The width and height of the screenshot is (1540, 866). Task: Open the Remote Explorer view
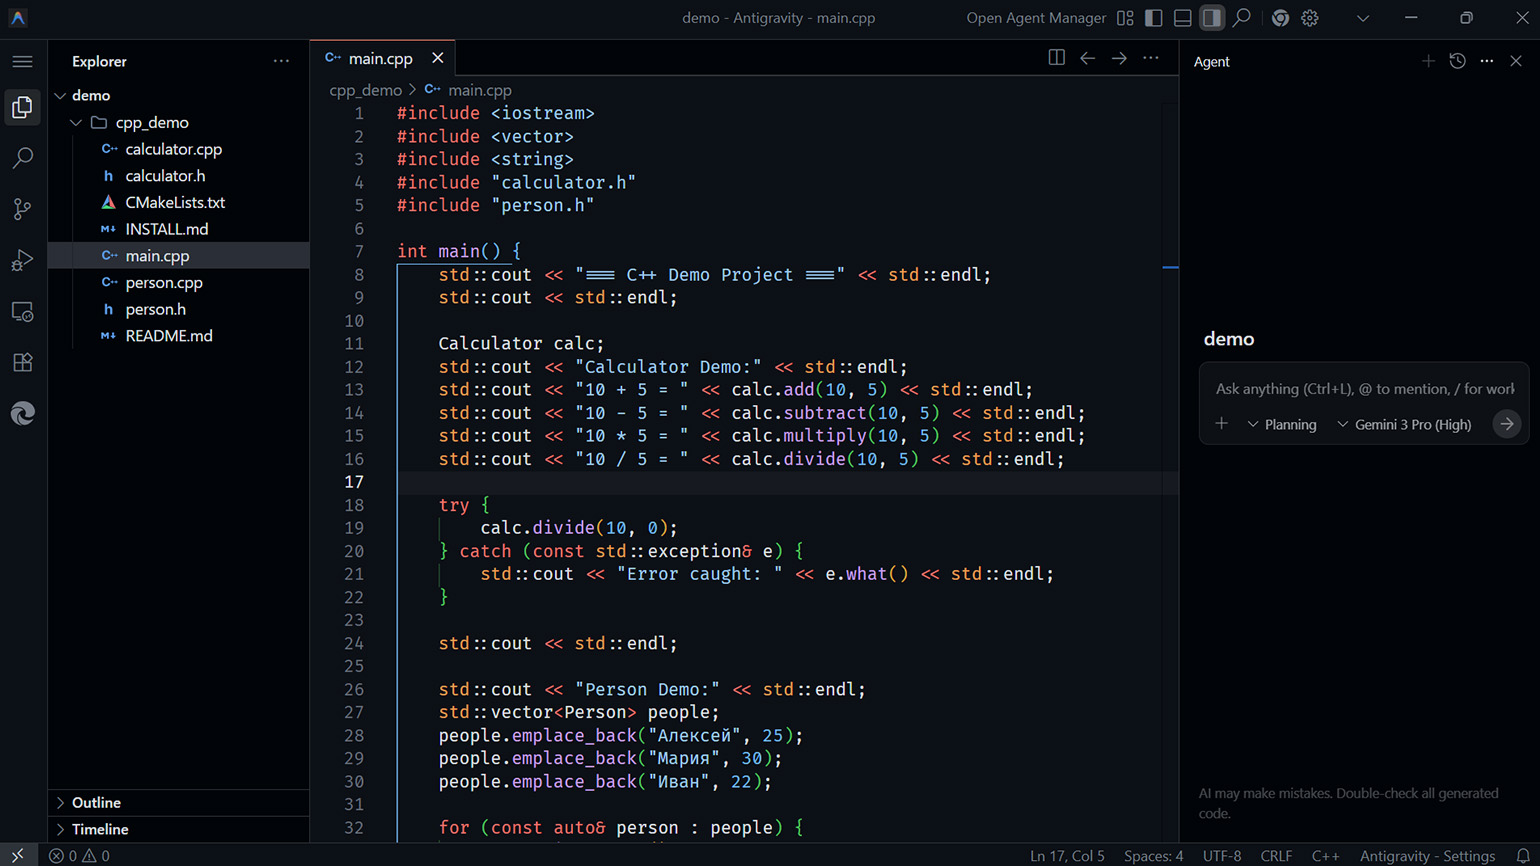(x=22, y=312)
